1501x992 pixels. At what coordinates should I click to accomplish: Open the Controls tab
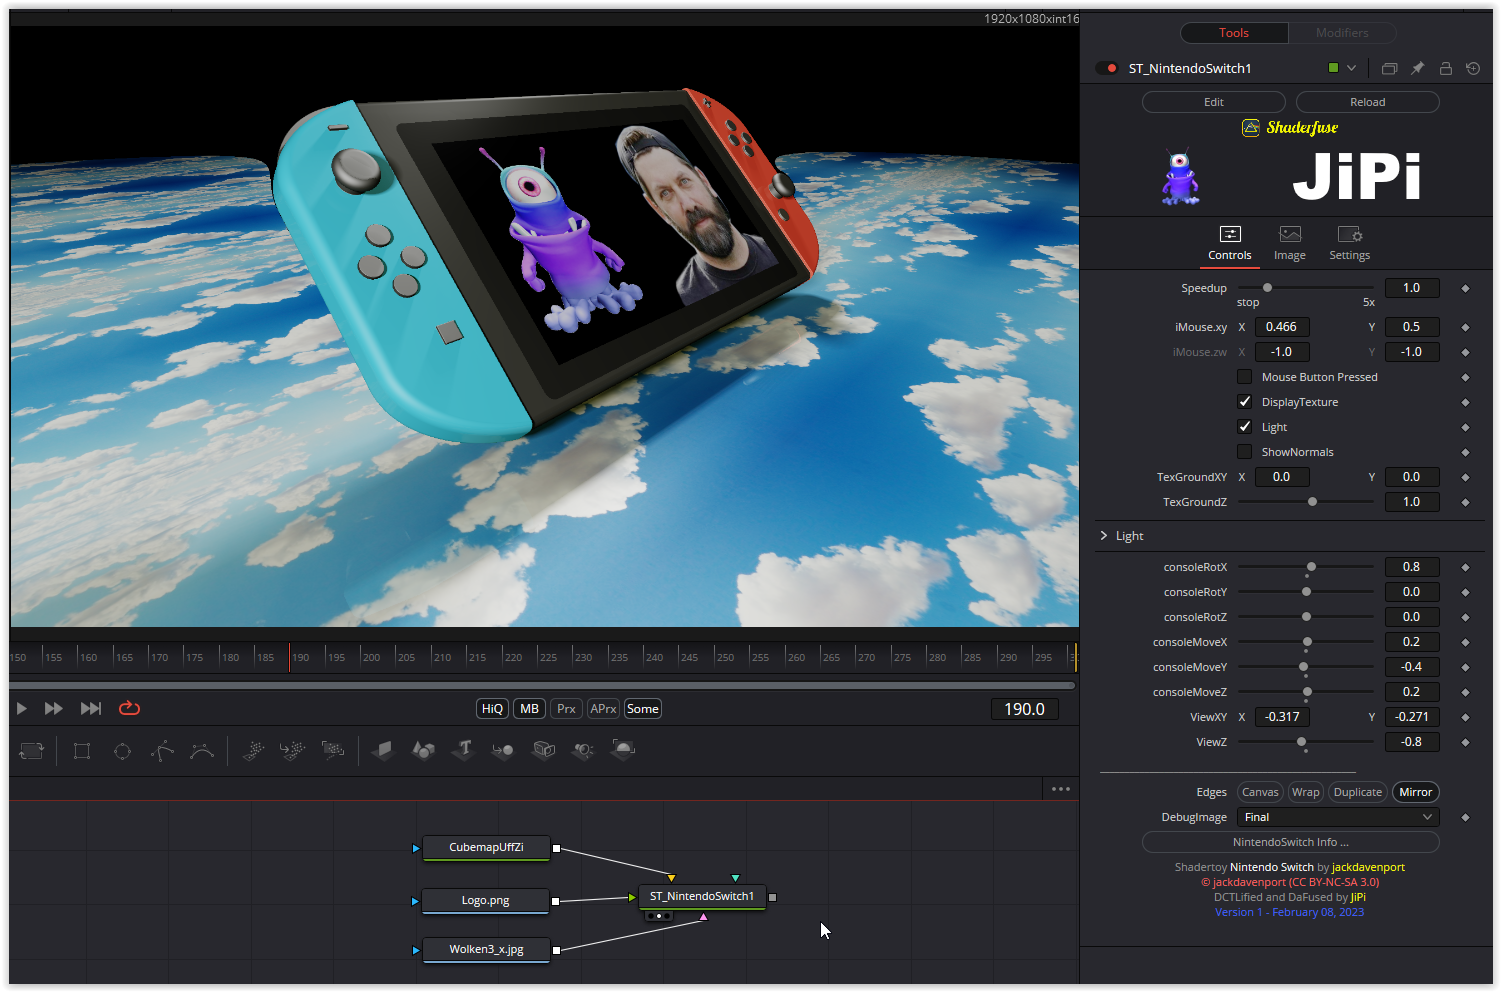(x=1230, y=243)
